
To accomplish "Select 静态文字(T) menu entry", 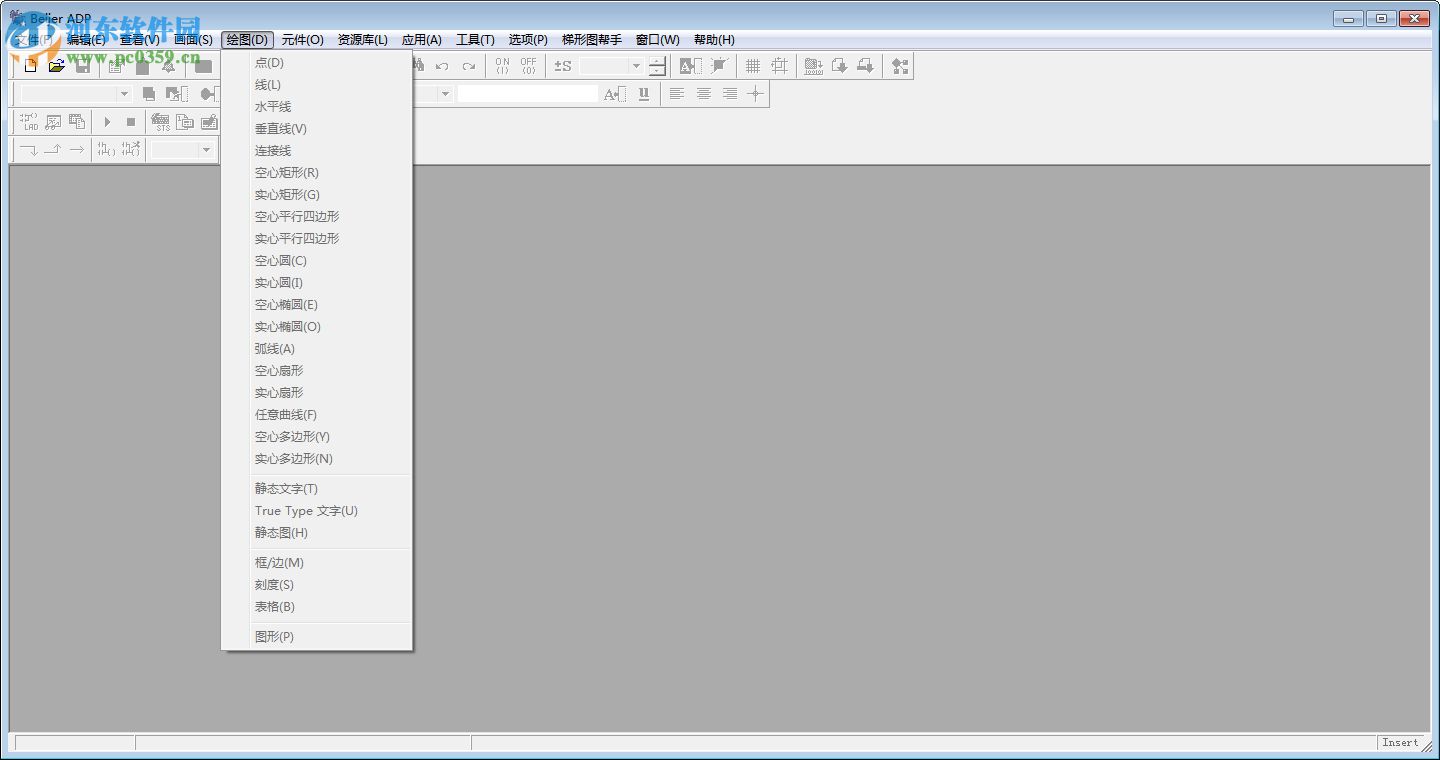I will click(317, 489).
